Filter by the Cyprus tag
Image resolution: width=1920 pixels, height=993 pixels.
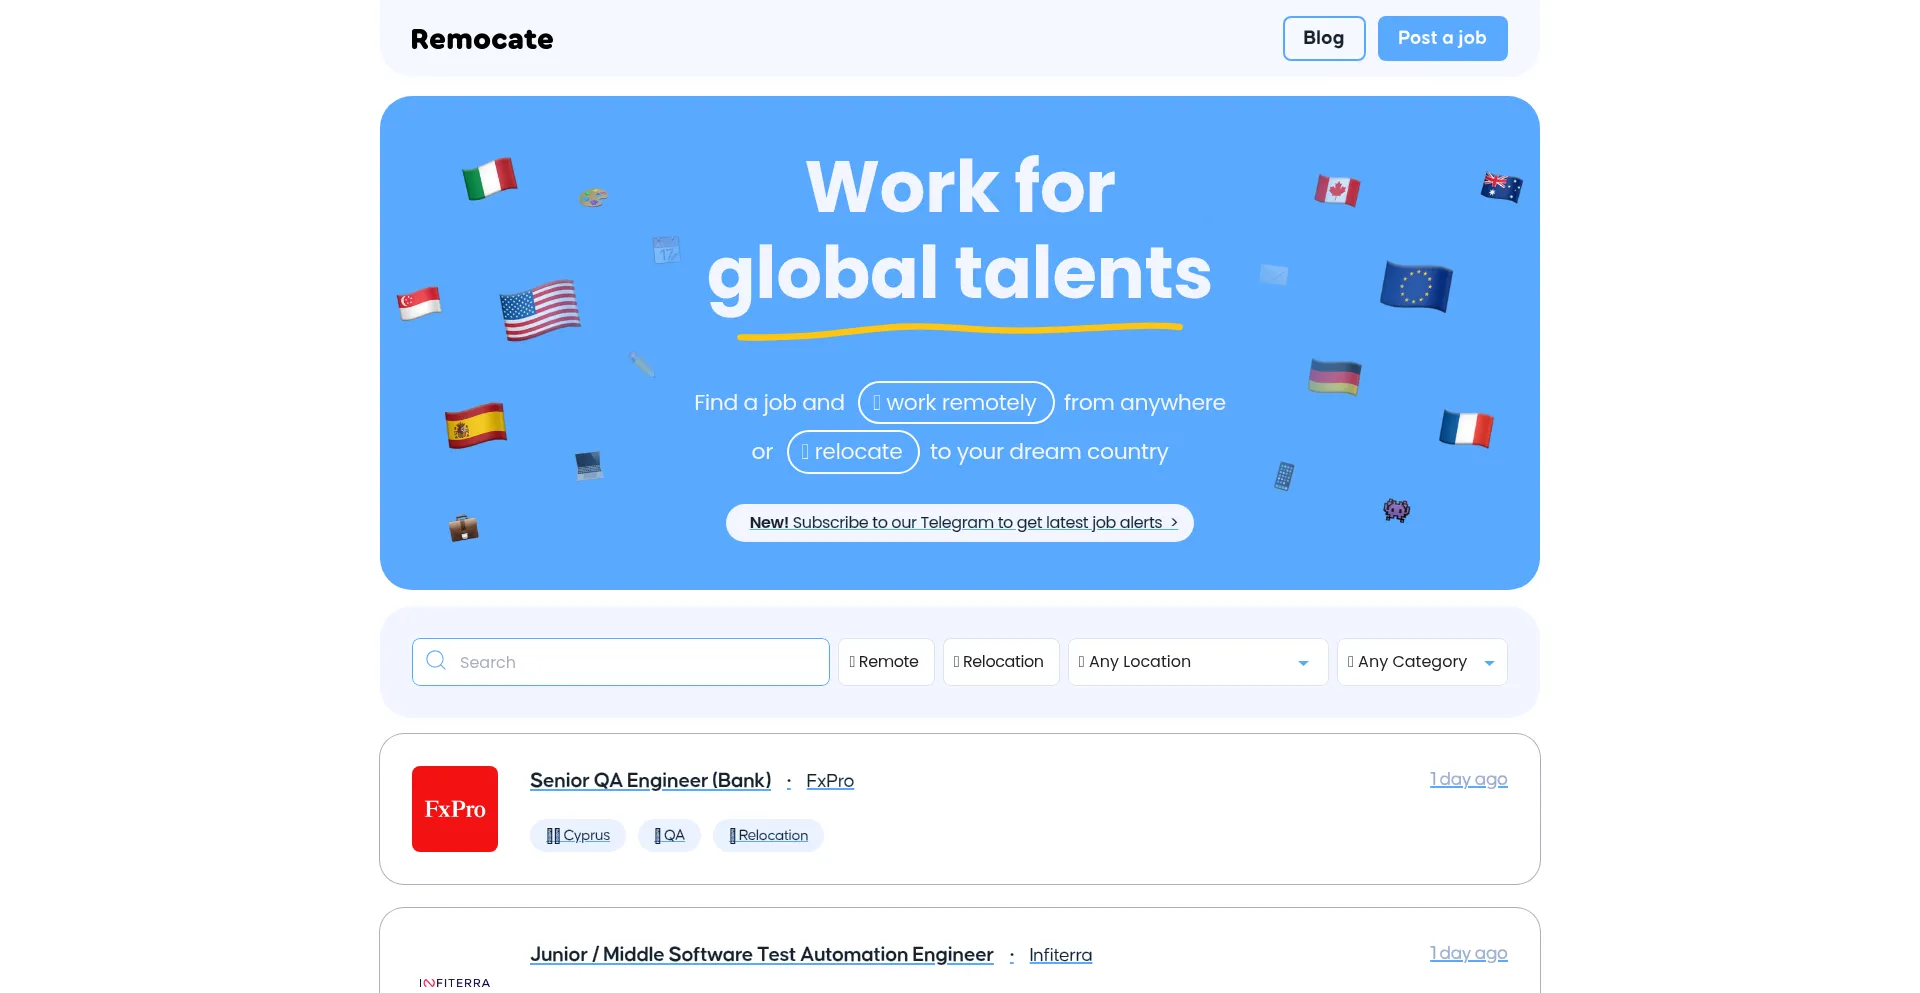(578, 835)
